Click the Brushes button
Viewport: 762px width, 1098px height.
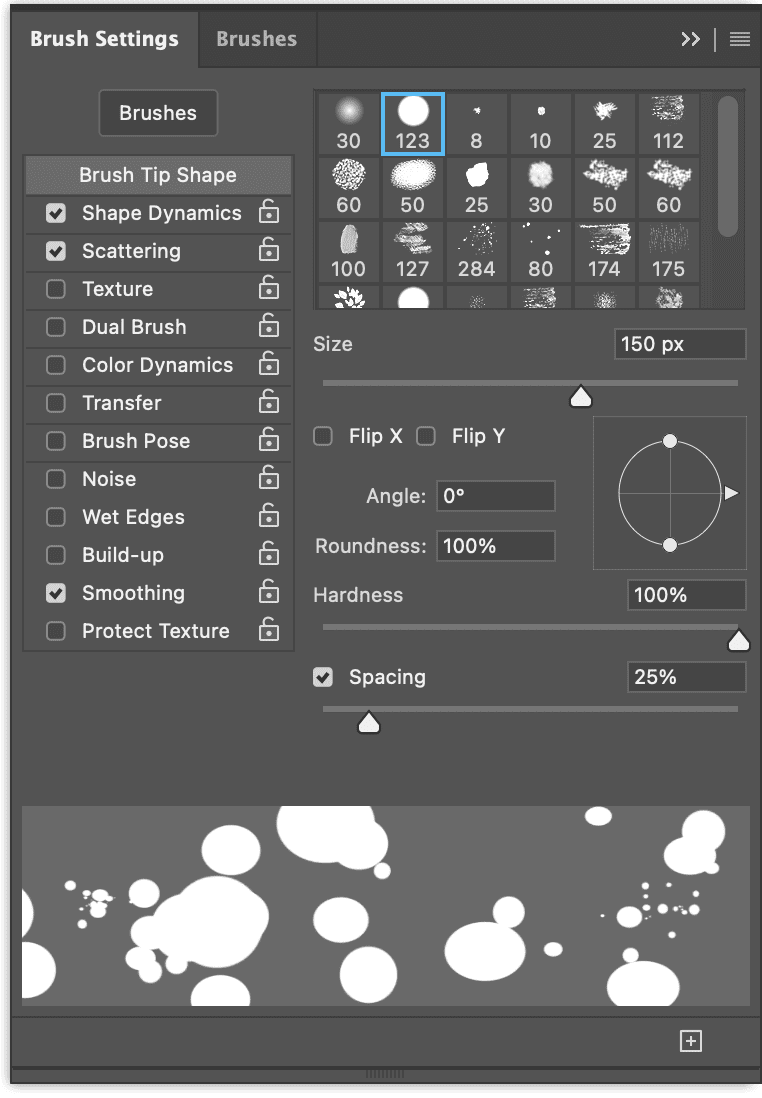pos(158,113)
